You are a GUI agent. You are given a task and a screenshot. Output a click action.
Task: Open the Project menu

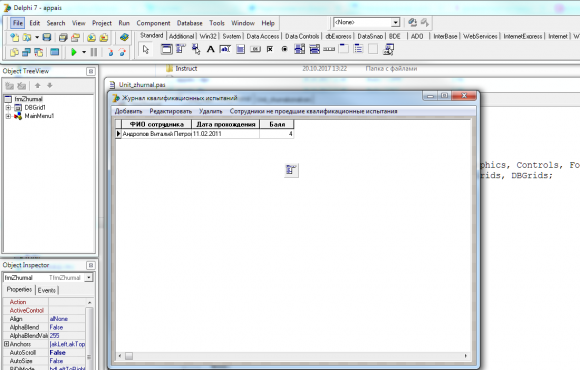102,23
